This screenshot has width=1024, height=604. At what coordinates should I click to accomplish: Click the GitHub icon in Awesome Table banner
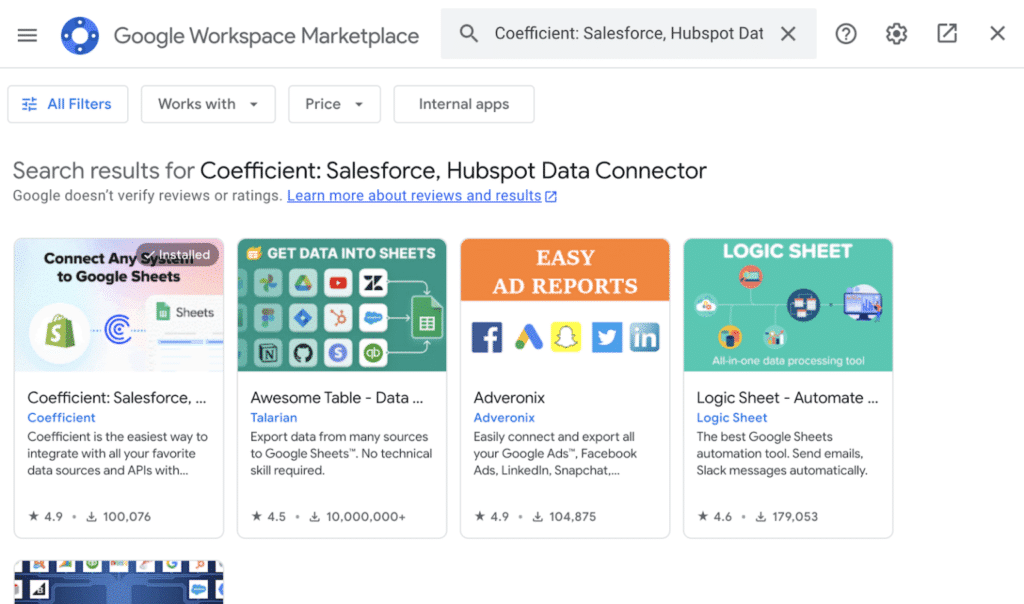coord(302,353)
